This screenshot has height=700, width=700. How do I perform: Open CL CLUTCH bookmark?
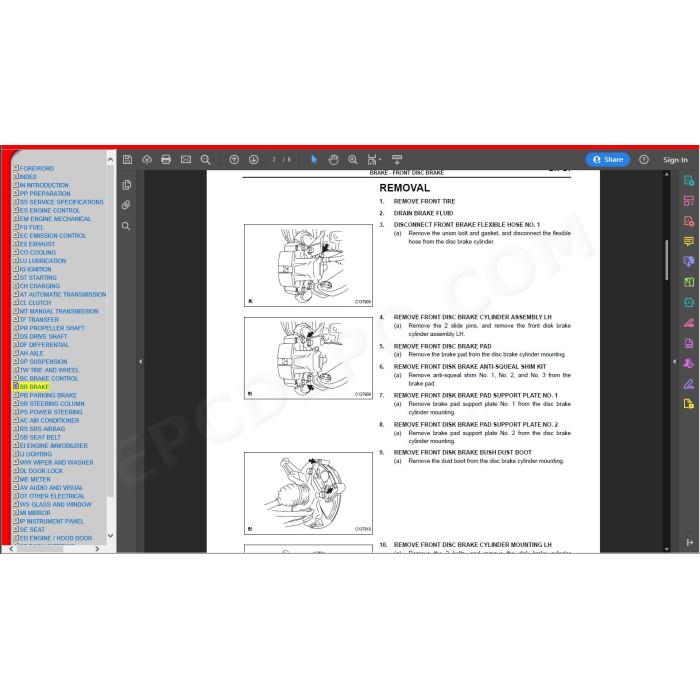pos(35,303)
